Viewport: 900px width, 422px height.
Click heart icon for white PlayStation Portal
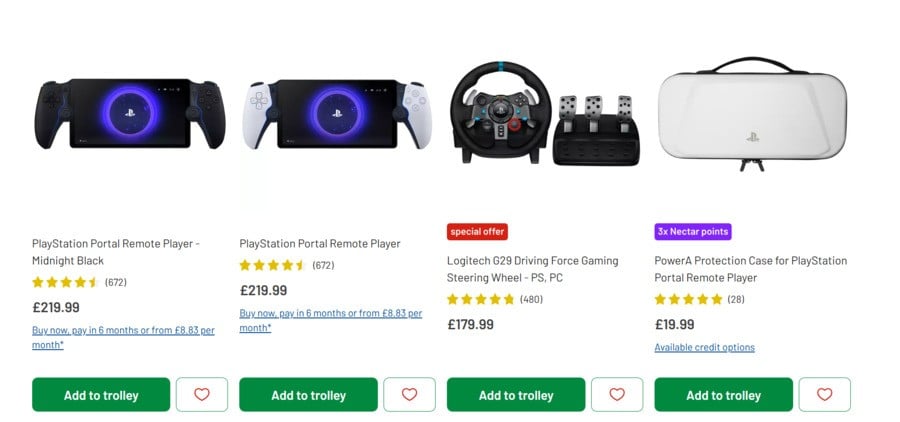click(409, 394)
